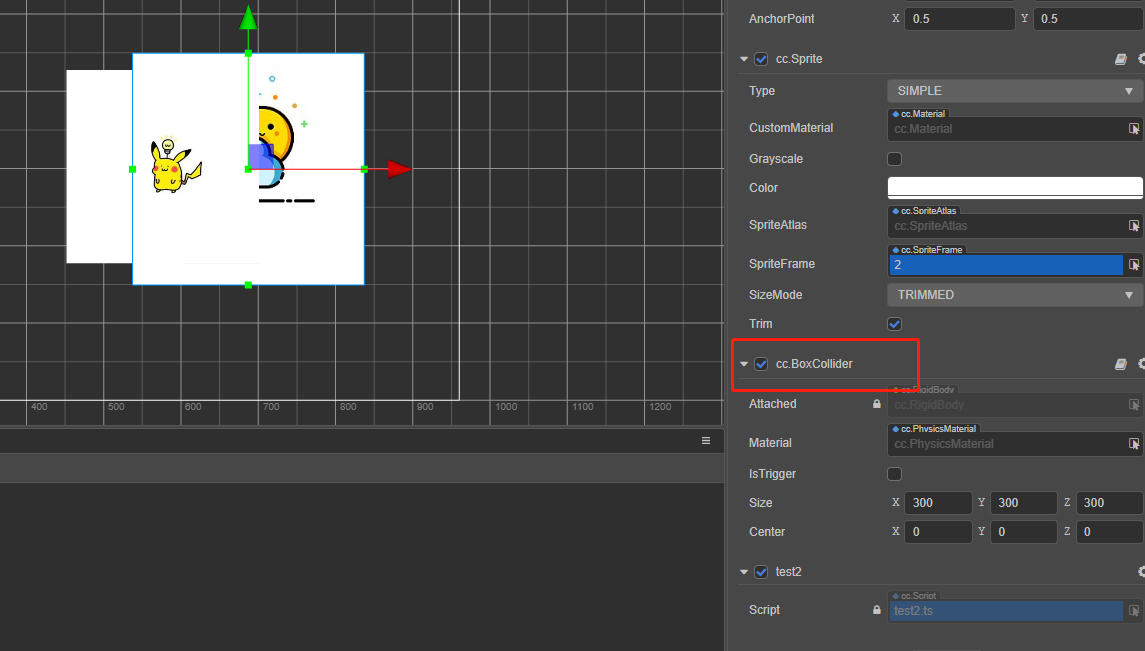The image size is (1145, 651).
Task: Click the test2.ts script slot
Action: (1006, 611)
